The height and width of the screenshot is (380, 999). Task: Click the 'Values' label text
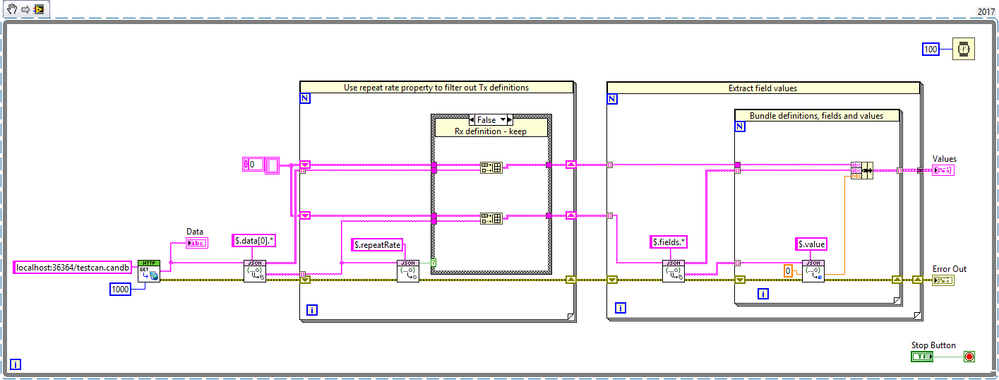(x=944, y=158)
